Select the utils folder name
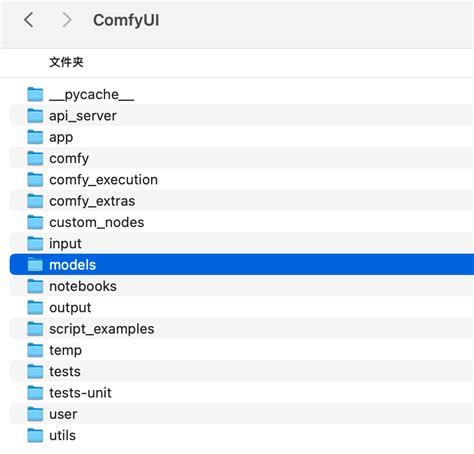Image resolution: width=474 pixels, height=454 pixels. [x=63, y=436]
